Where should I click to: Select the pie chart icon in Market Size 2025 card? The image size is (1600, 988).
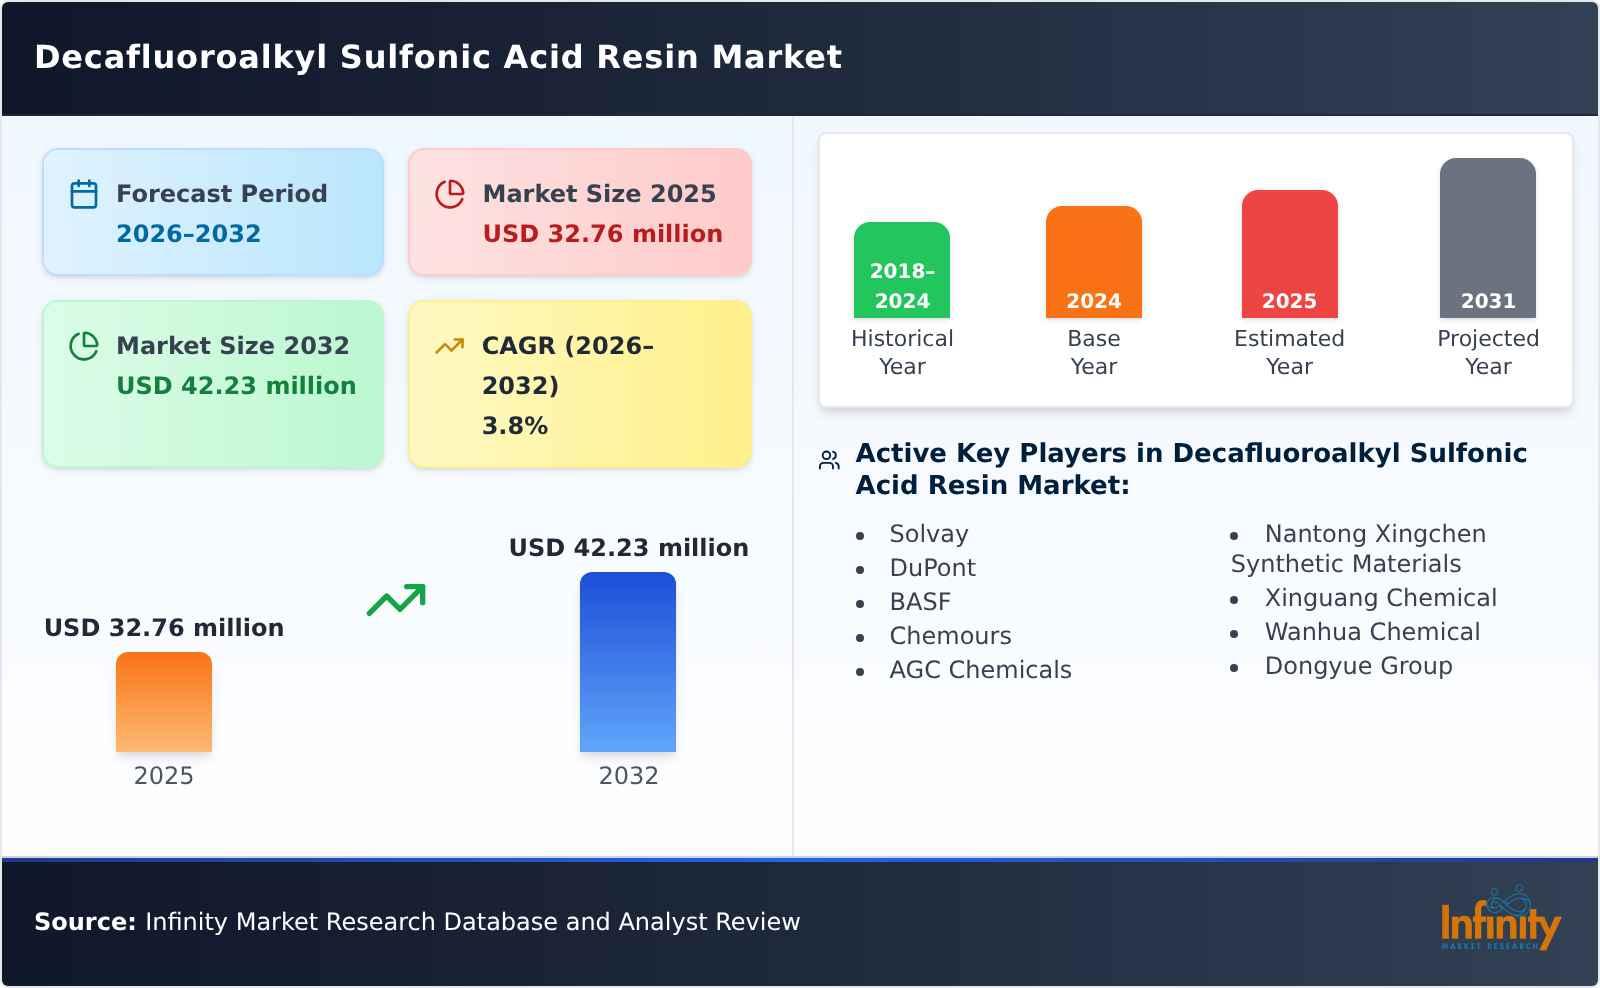coord(451,193)
